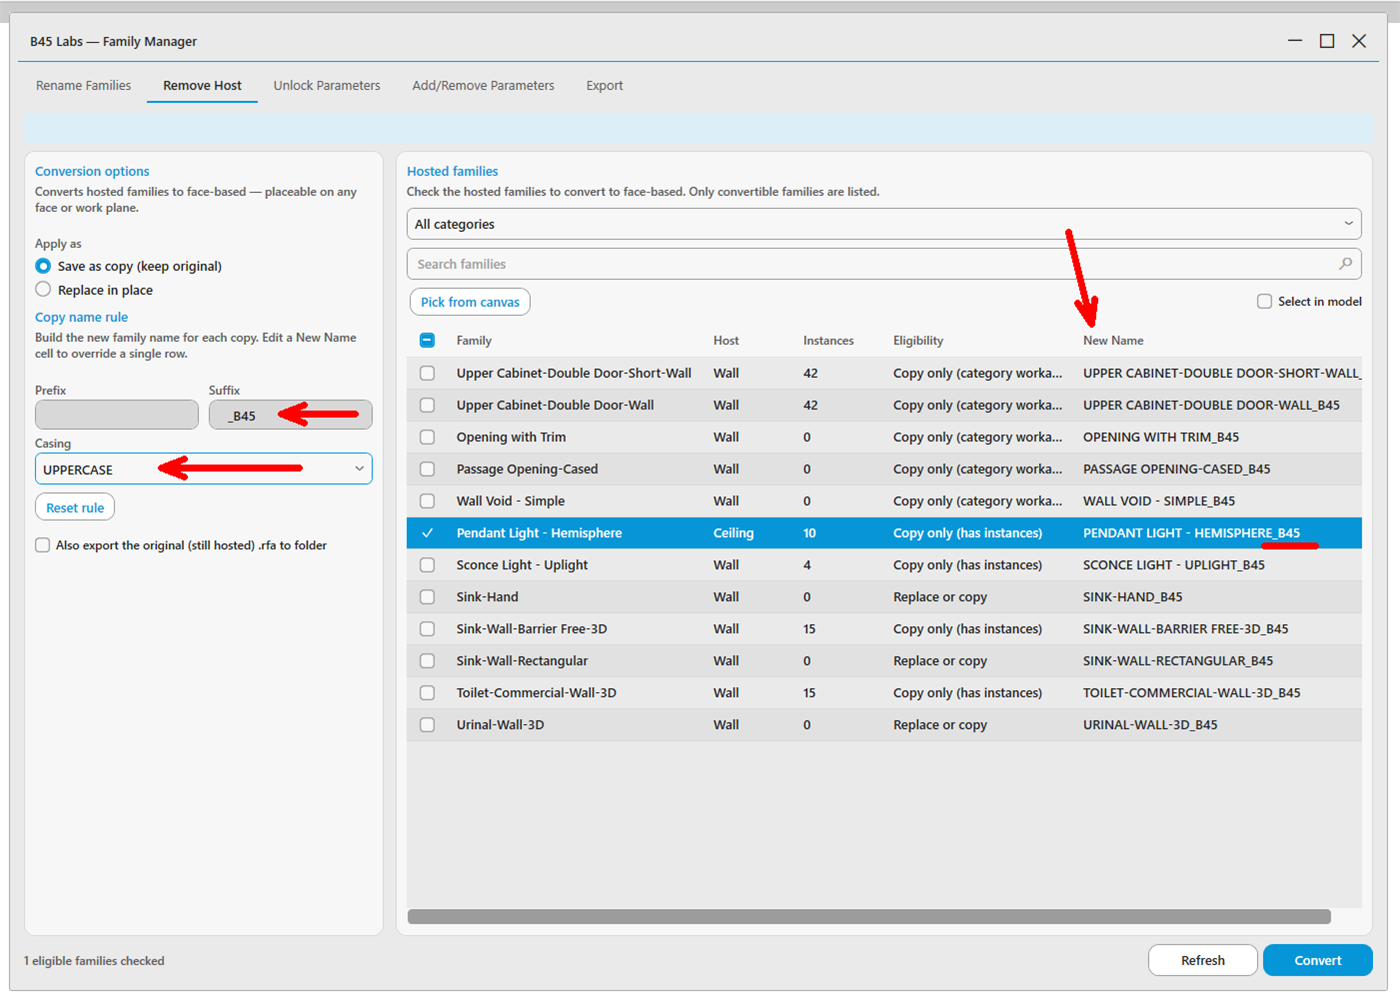Go to Add/Remove Parameters tab
Image resolution: width=1400 pixels, height=1000 pixels.
483,86
